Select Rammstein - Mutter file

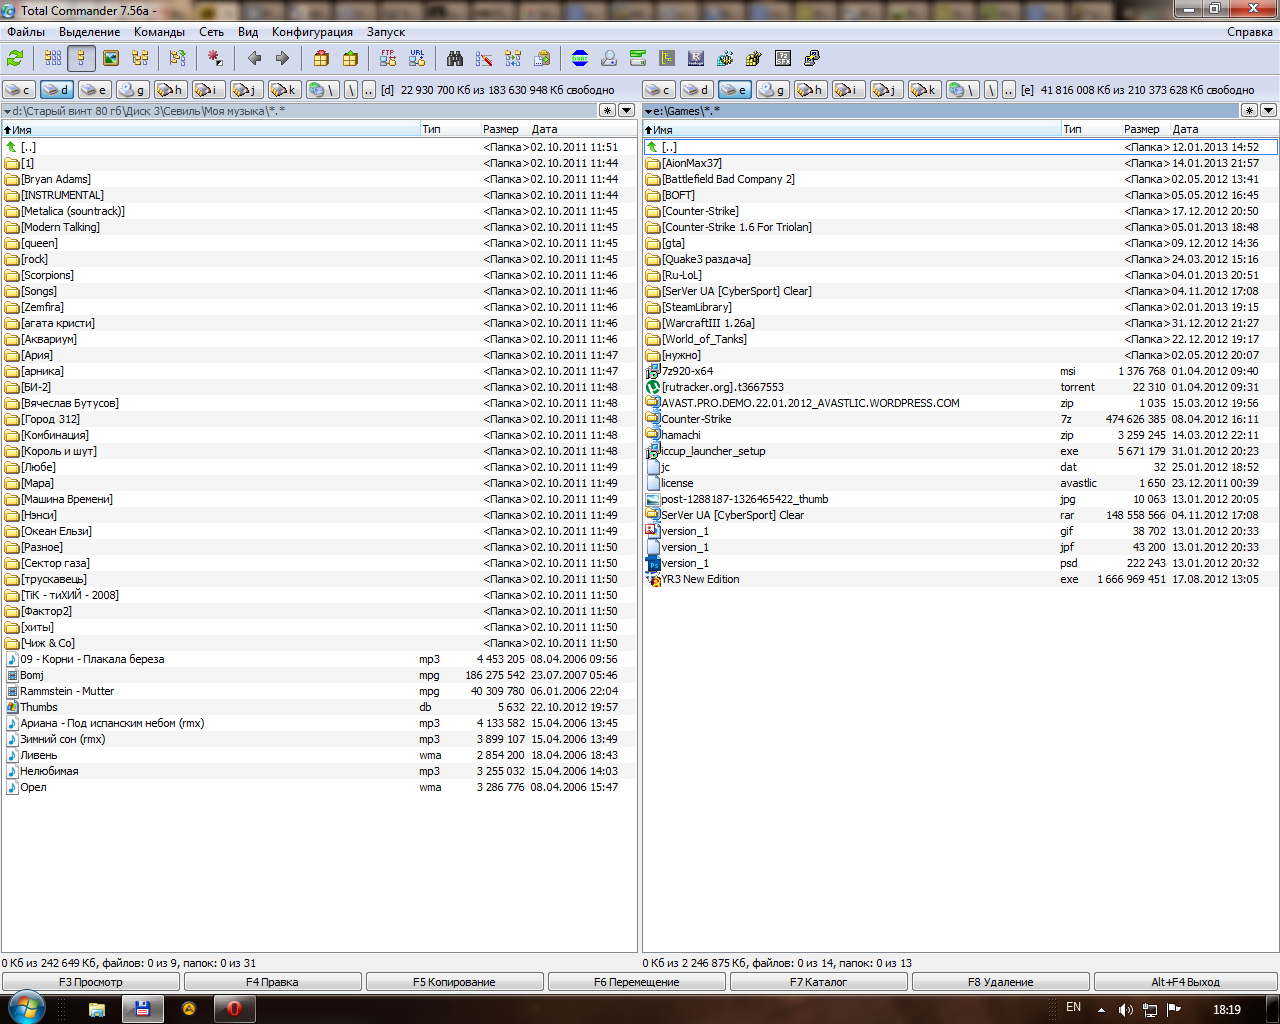(319, 691)
